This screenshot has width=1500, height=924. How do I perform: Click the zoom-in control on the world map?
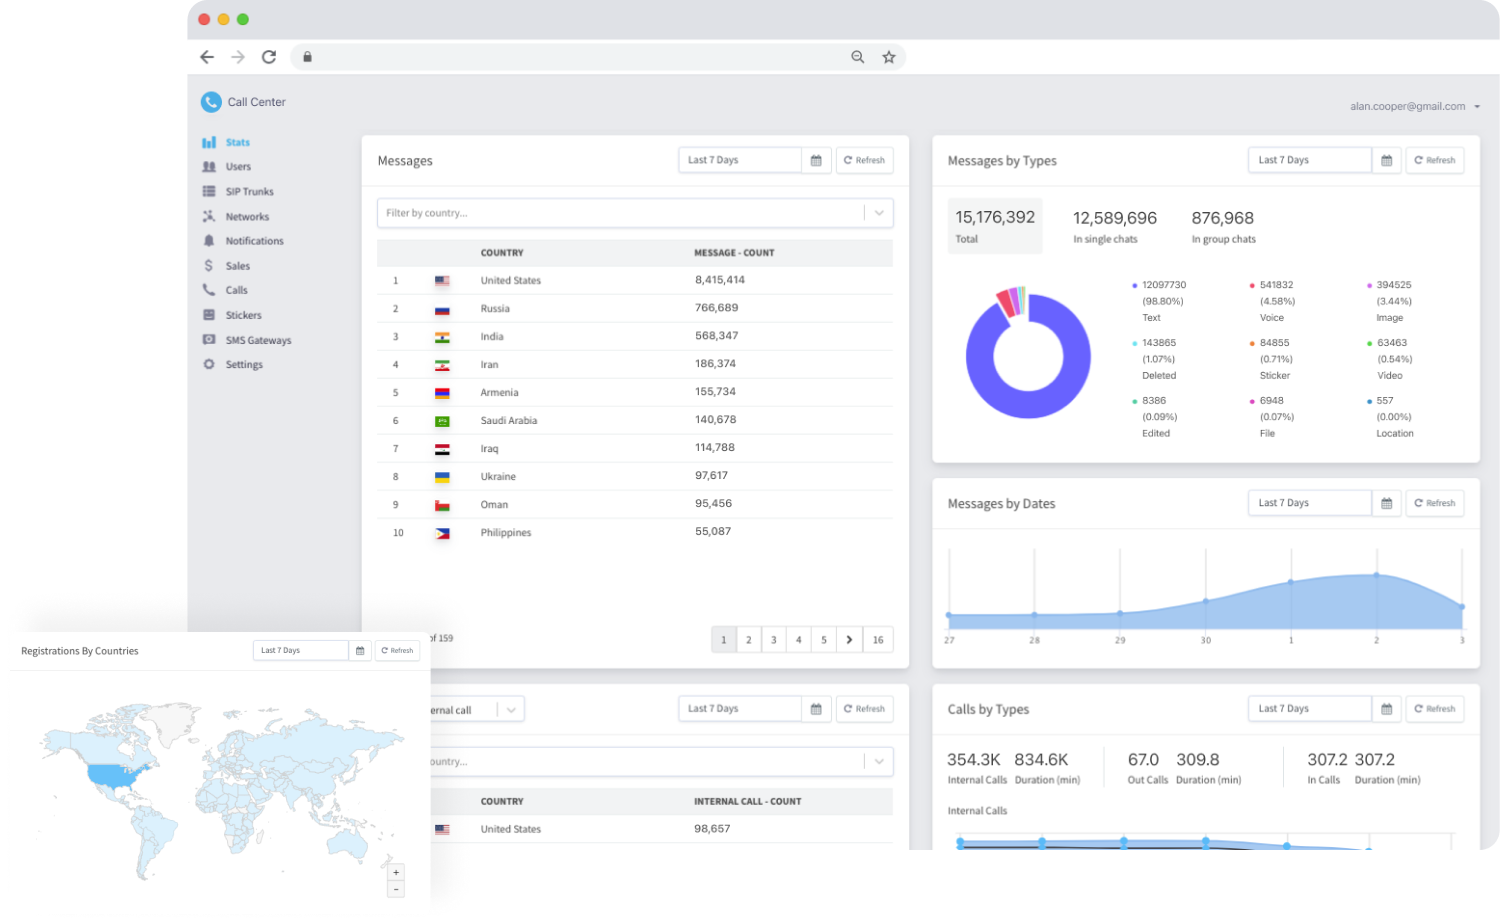396,872
